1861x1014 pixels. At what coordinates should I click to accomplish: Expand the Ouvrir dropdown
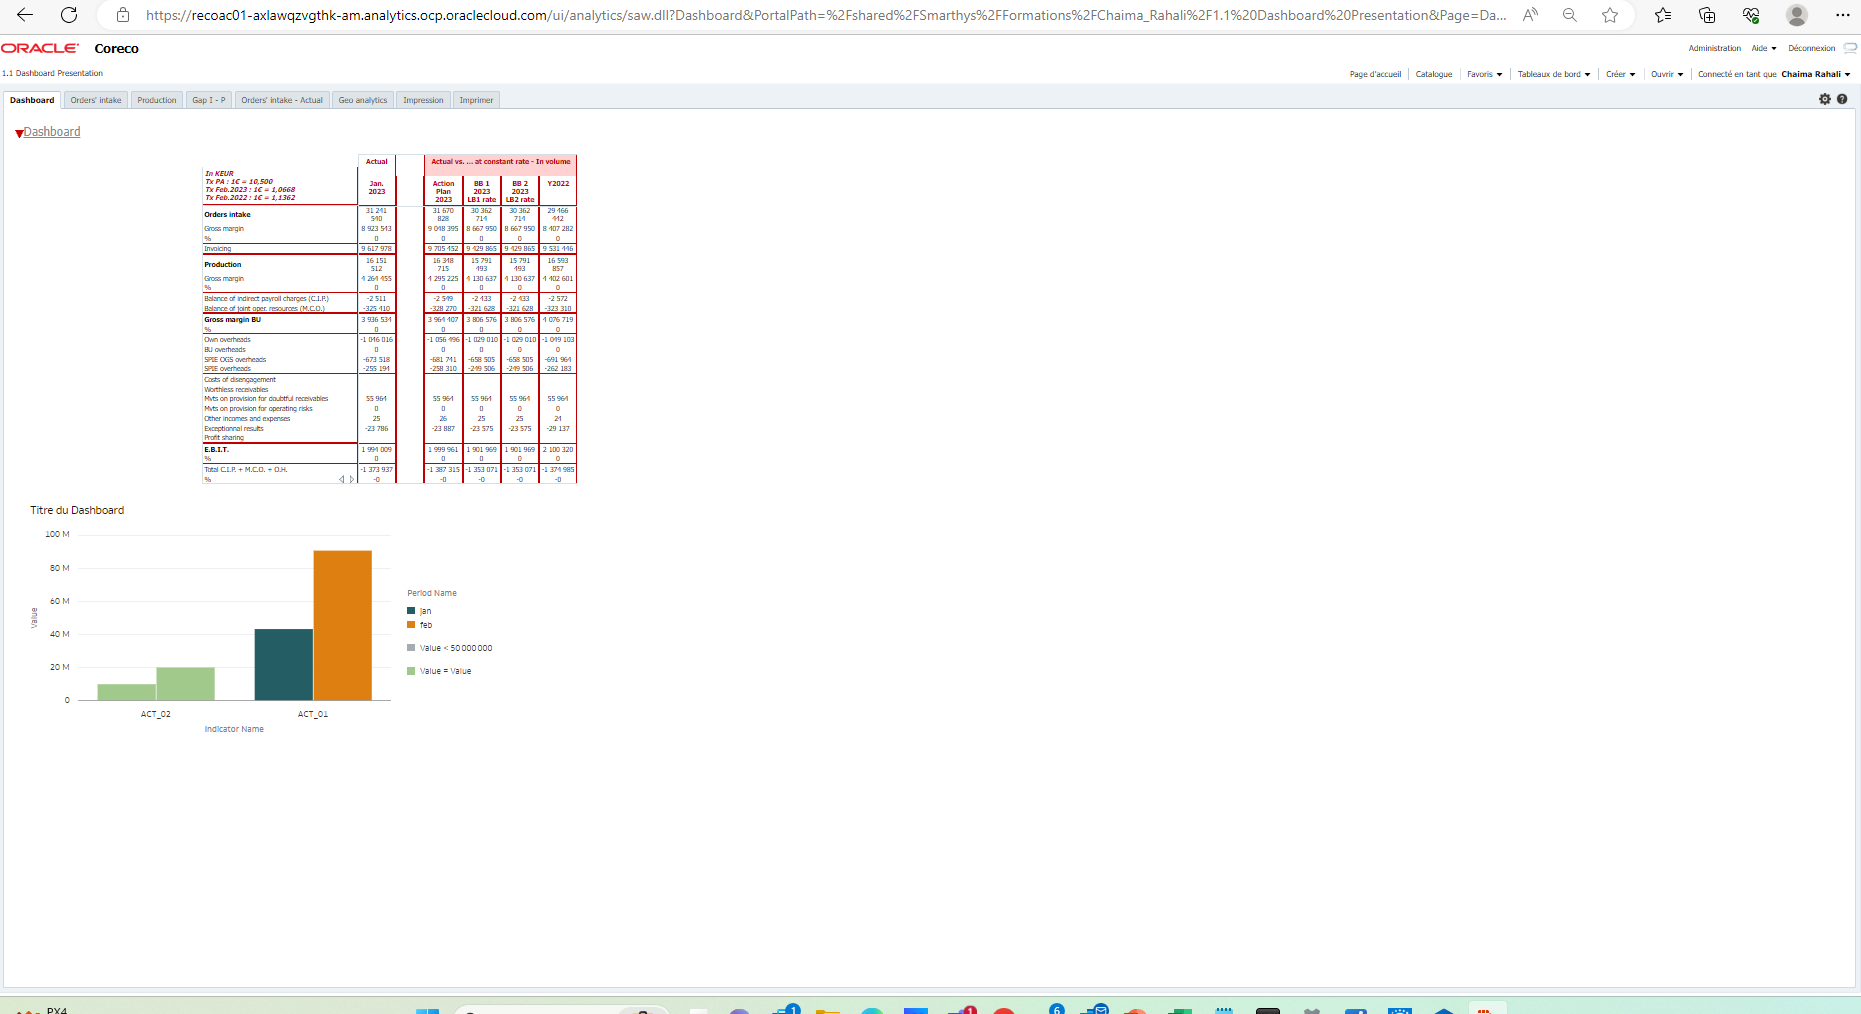coord(1667,74)
